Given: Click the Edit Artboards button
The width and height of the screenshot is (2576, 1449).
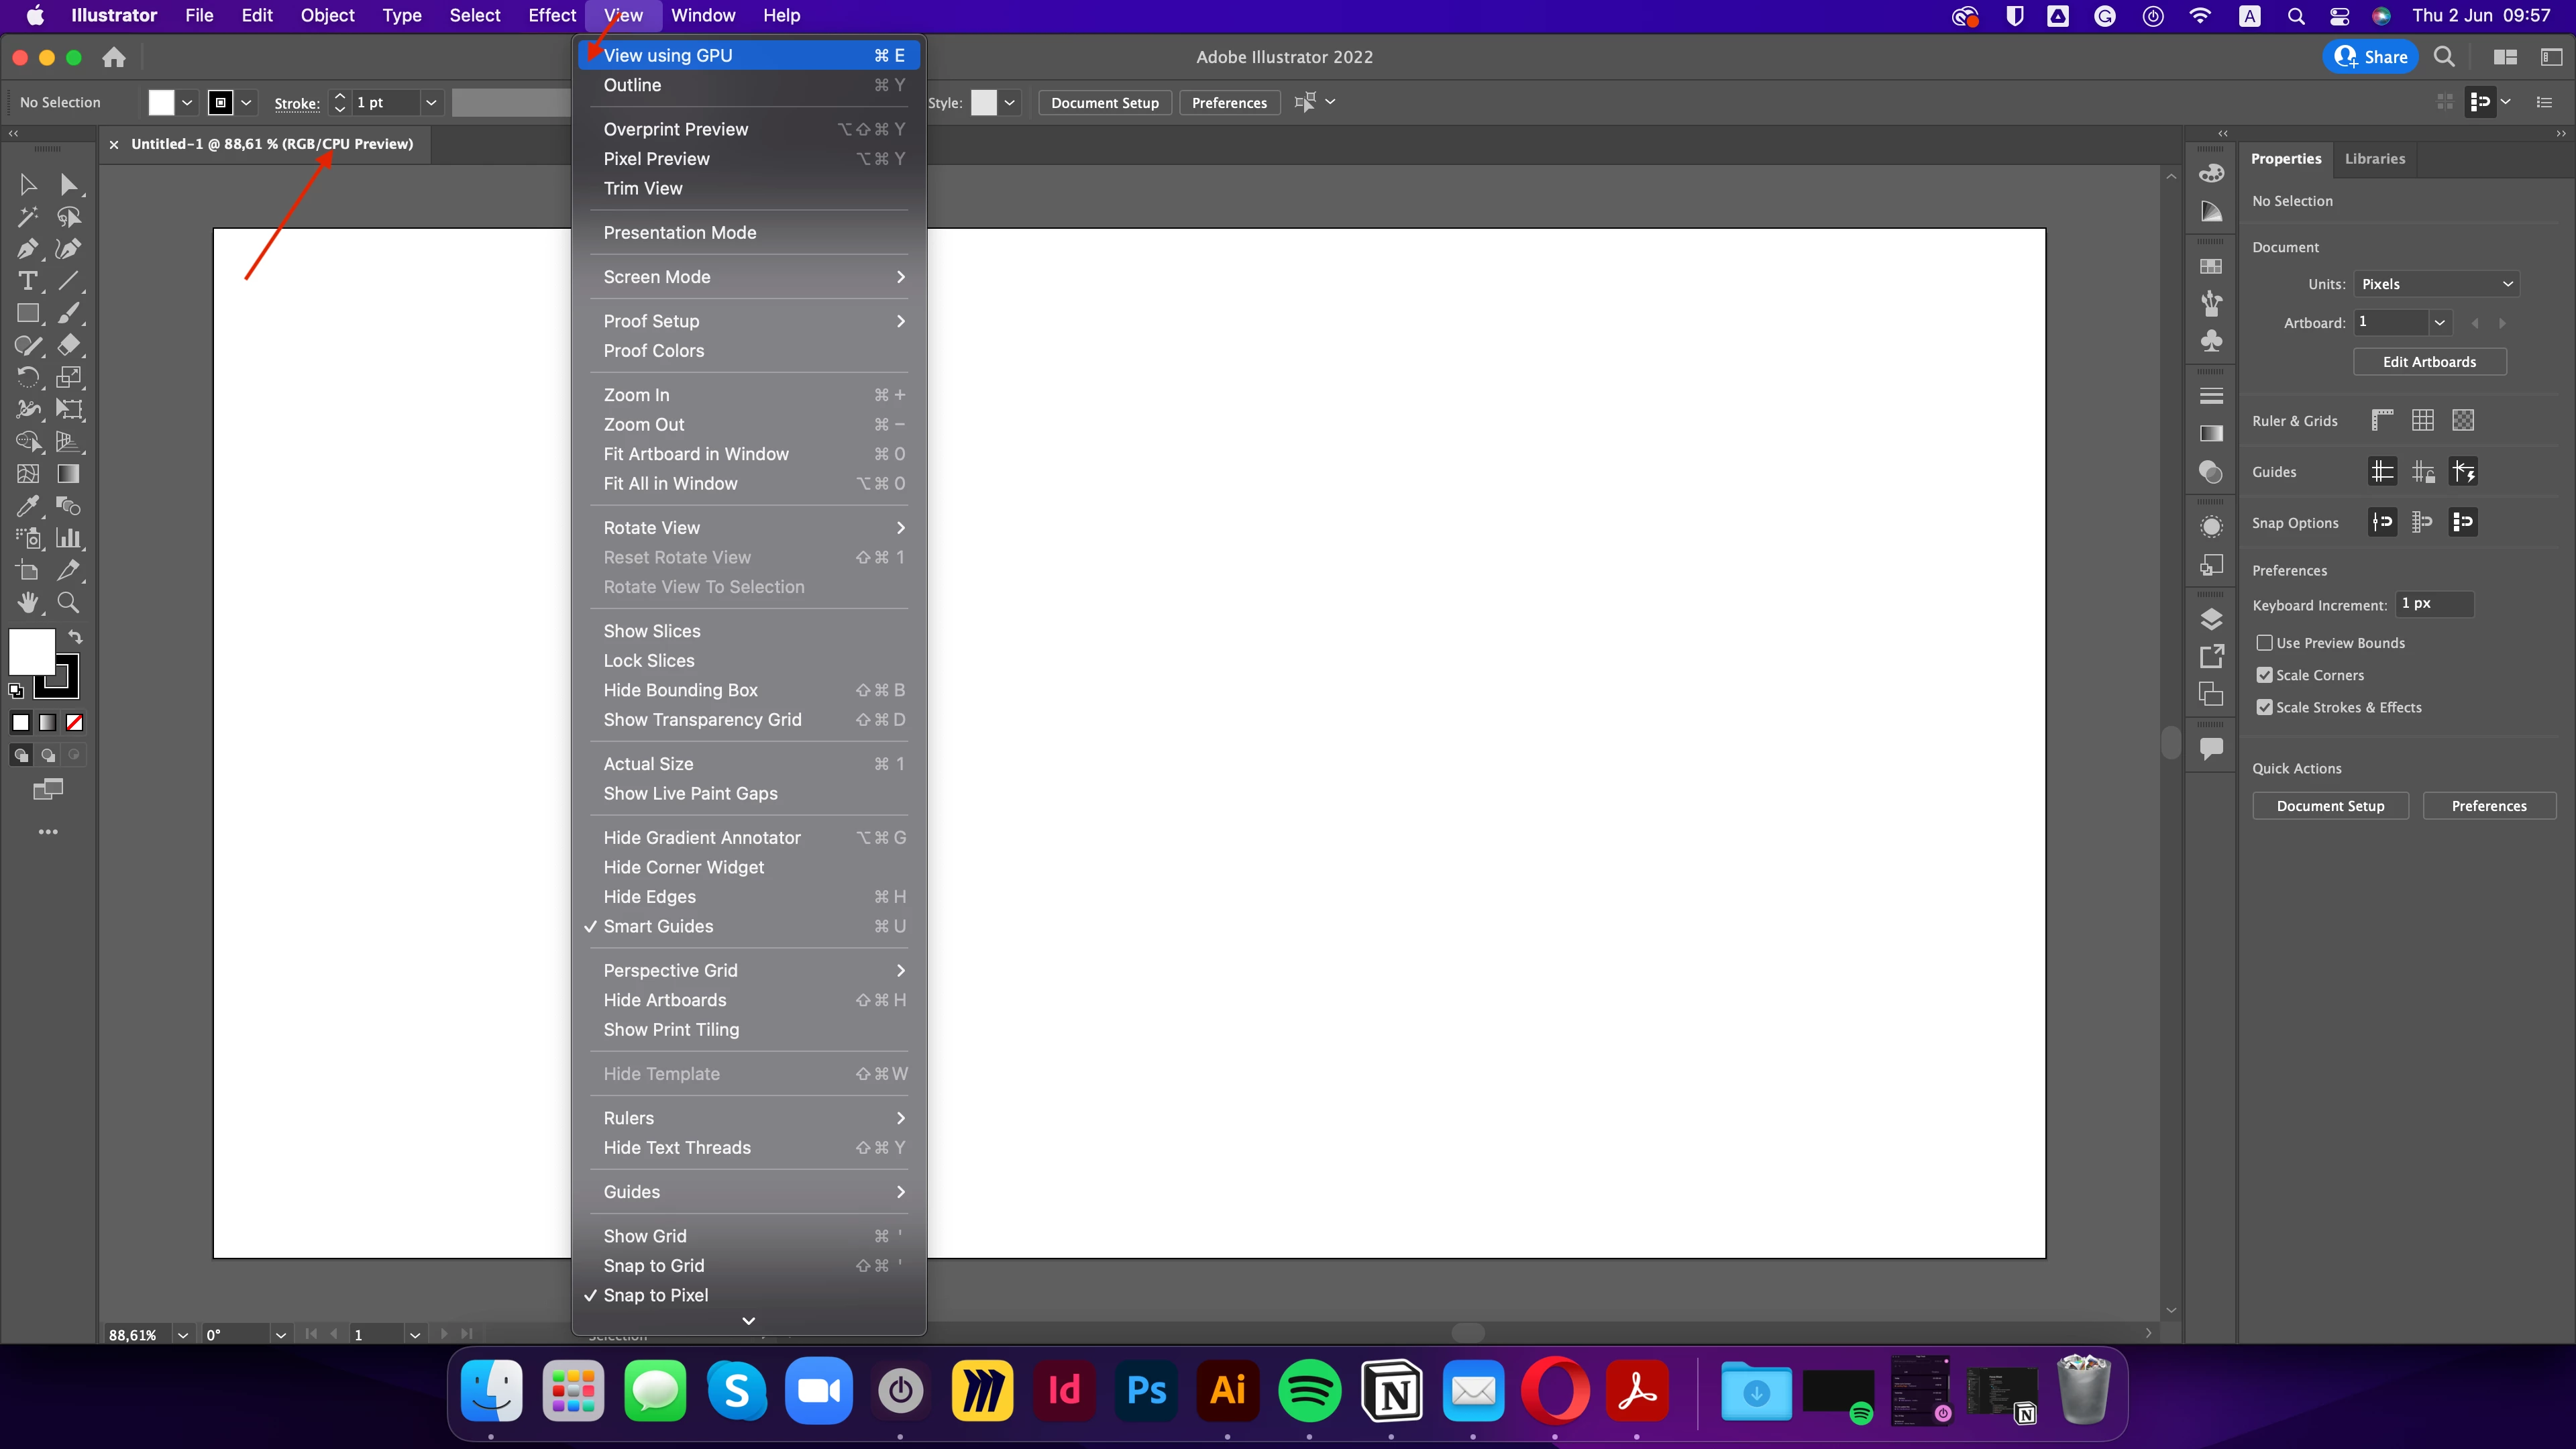Looking at the screenshot, I should tap(2428, 362).
